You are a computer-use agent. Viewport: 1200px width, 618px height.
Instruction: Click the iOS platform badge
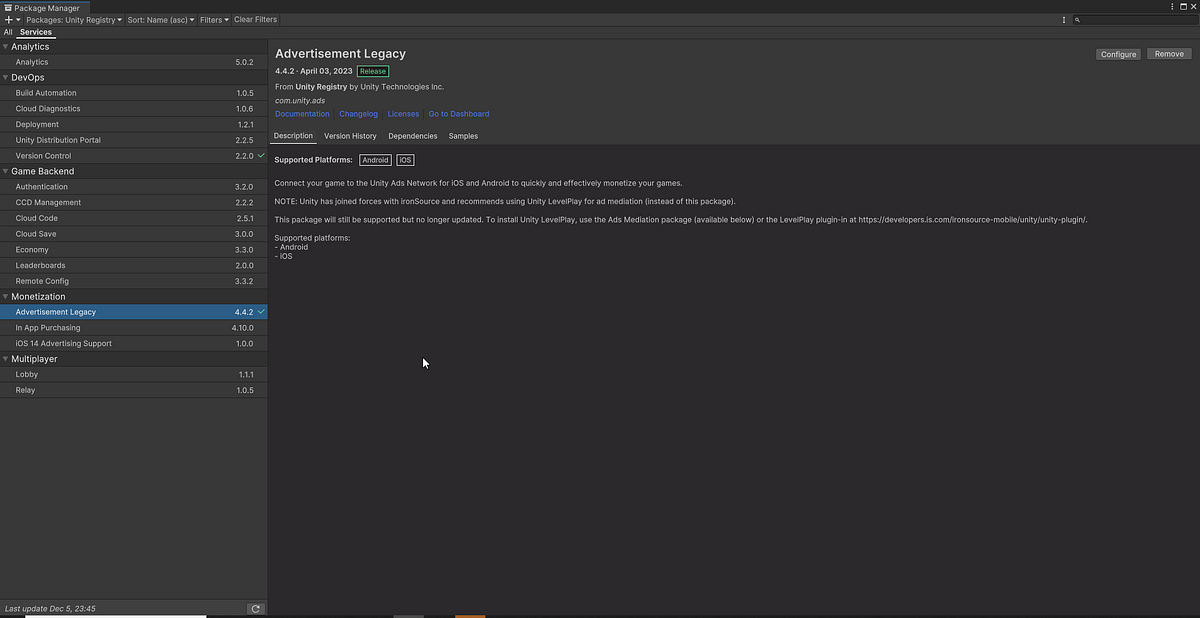click(x=404, y=159)
